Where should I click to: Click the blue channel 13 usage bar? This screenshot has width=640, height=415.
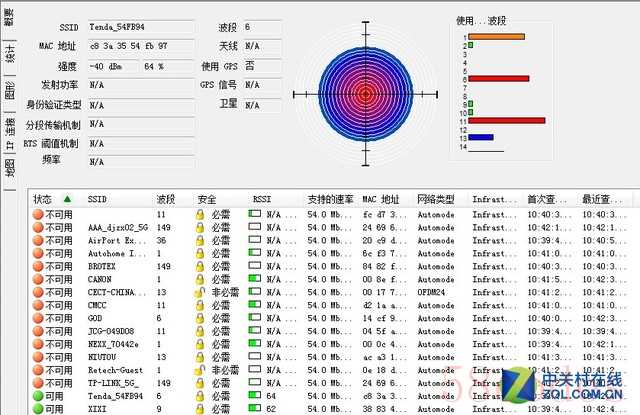[481, 137]
